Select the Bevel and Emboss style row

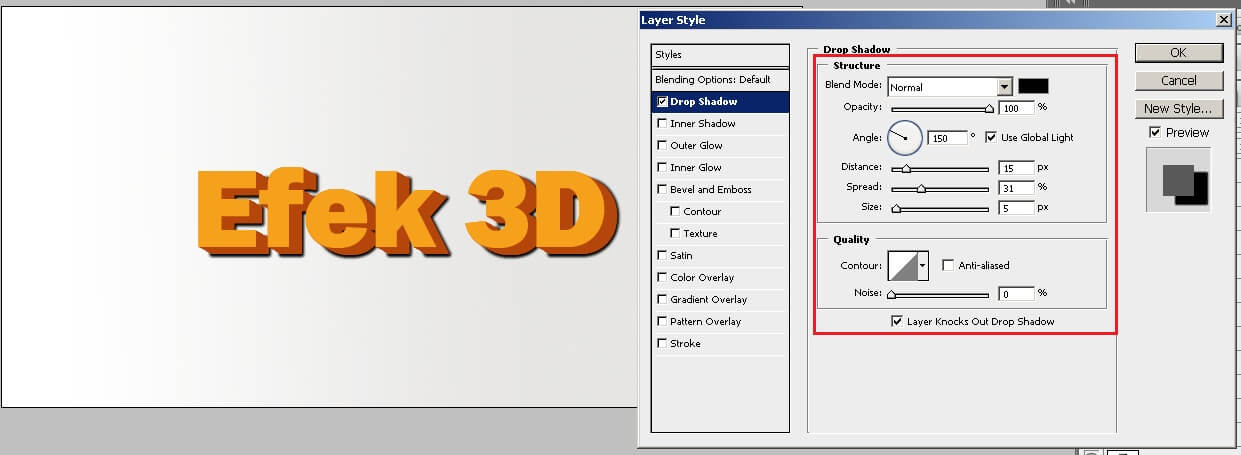tap(720, 190)
